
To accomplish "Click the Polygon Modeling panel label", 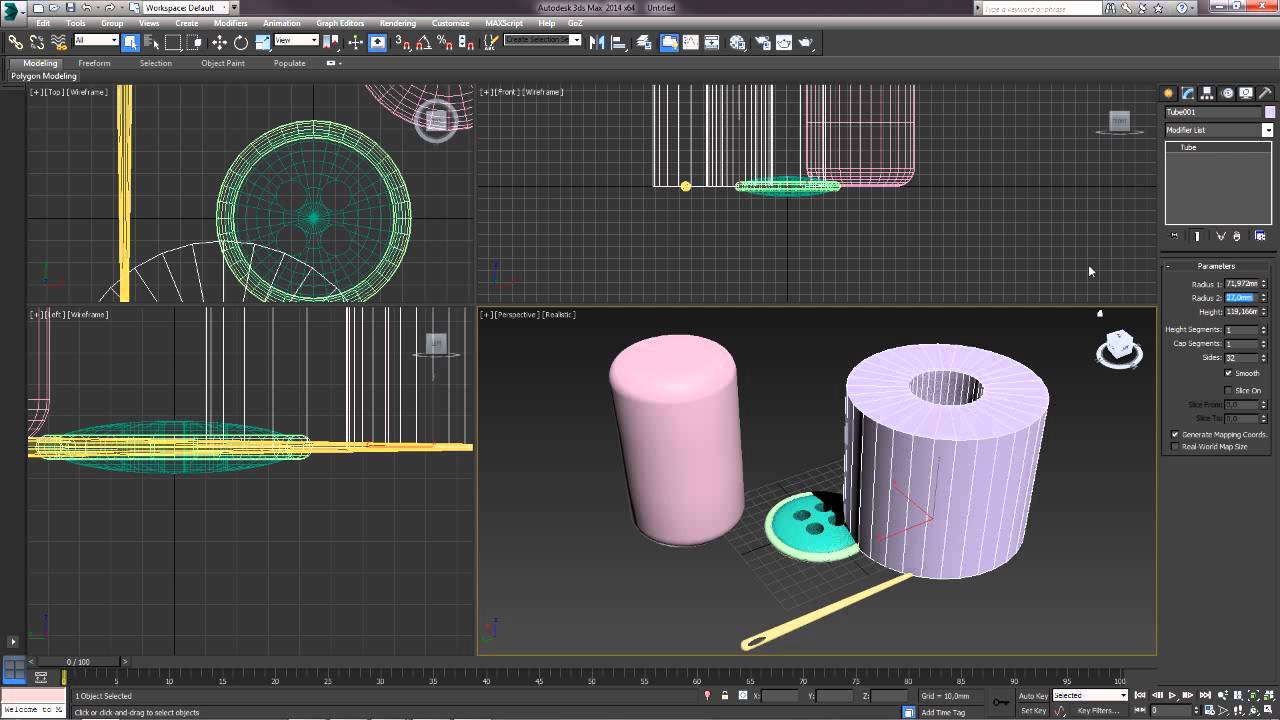I will click(x=44, y=76).
